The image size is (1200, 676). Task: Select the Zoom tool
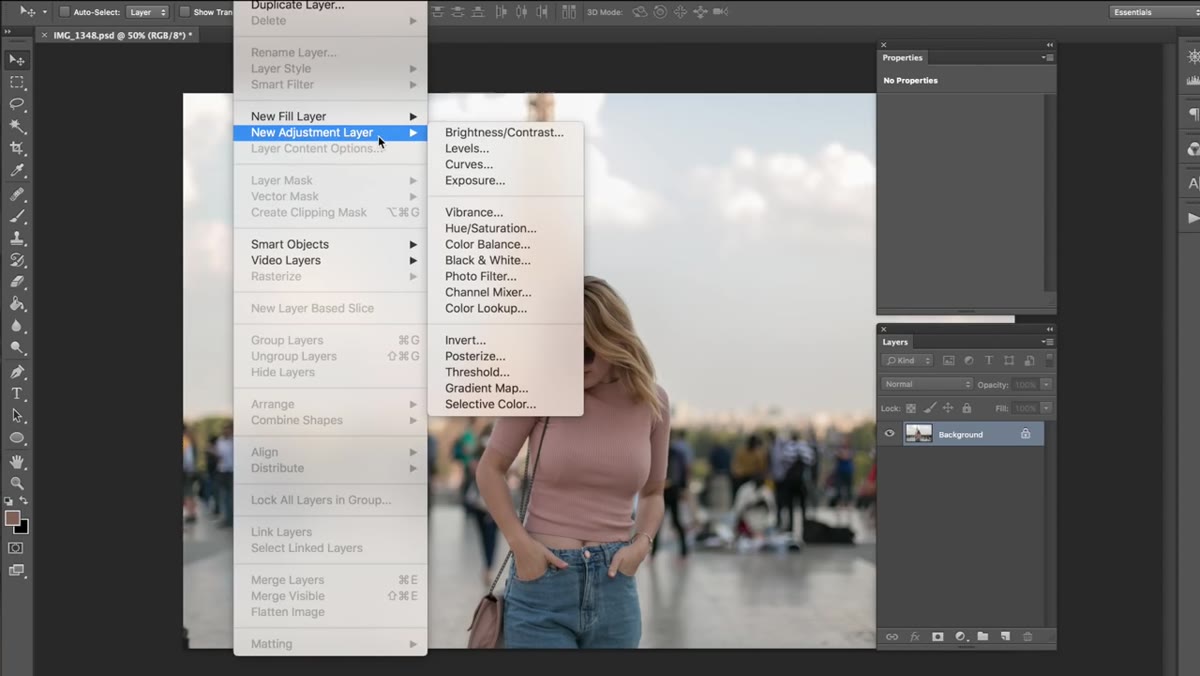click(x=17, y=483)
